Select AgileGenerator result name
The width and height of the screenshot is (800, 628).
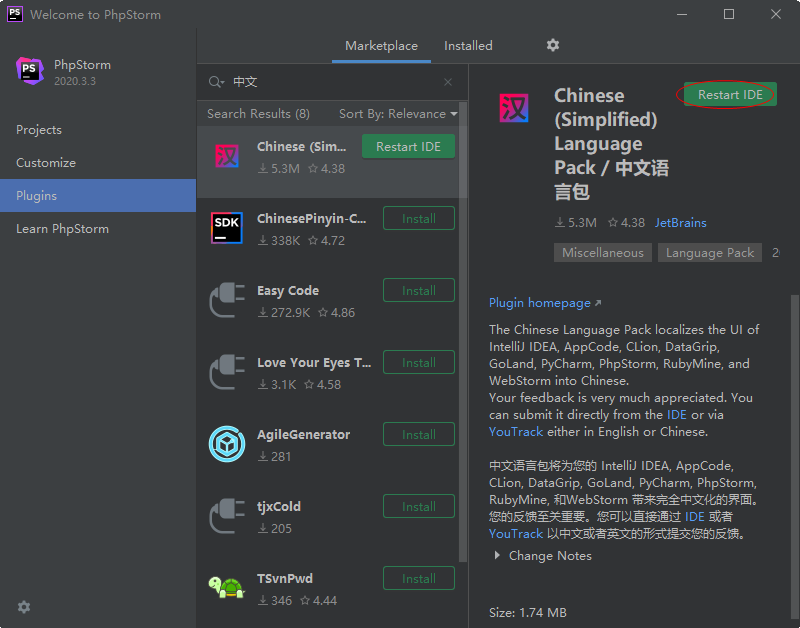tap(303, 434)
